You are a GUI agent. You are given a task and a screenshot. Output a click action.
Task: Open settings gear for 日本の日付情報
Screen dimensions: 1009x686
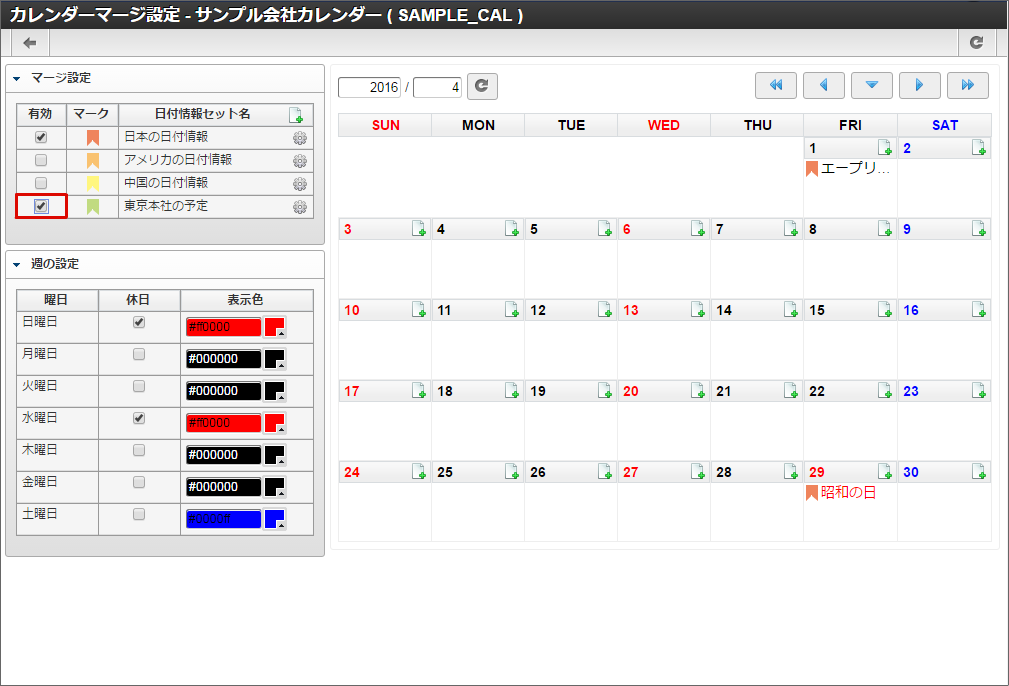point(299,138)
